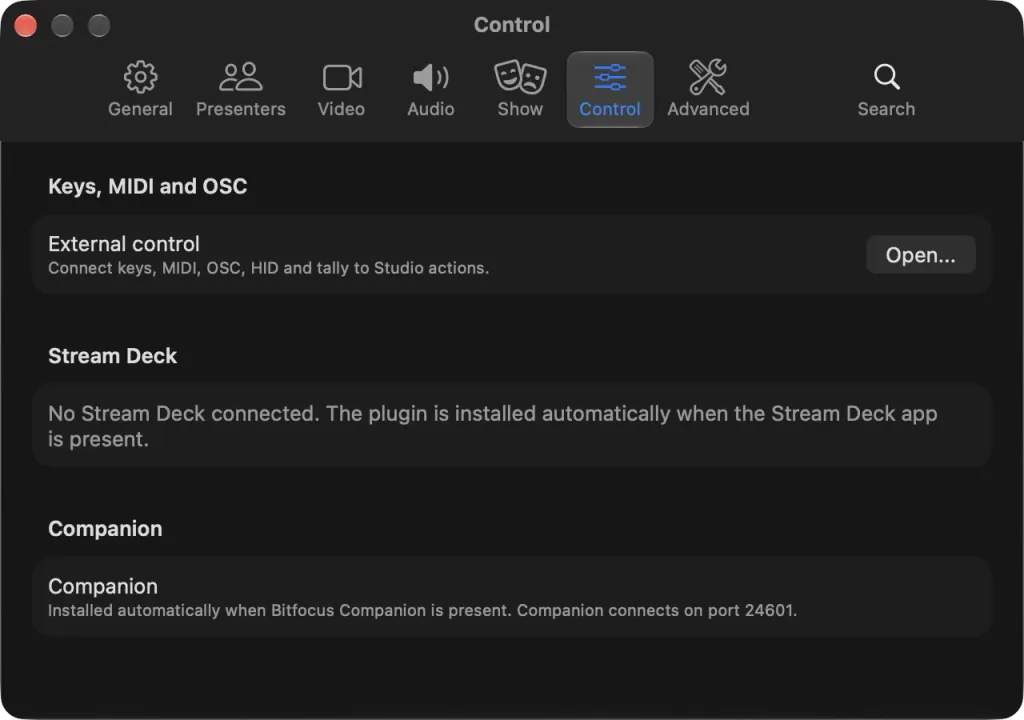Click the Connect keys, MIDI, OSC description
1024x720 pixels.
coord(268,268)
